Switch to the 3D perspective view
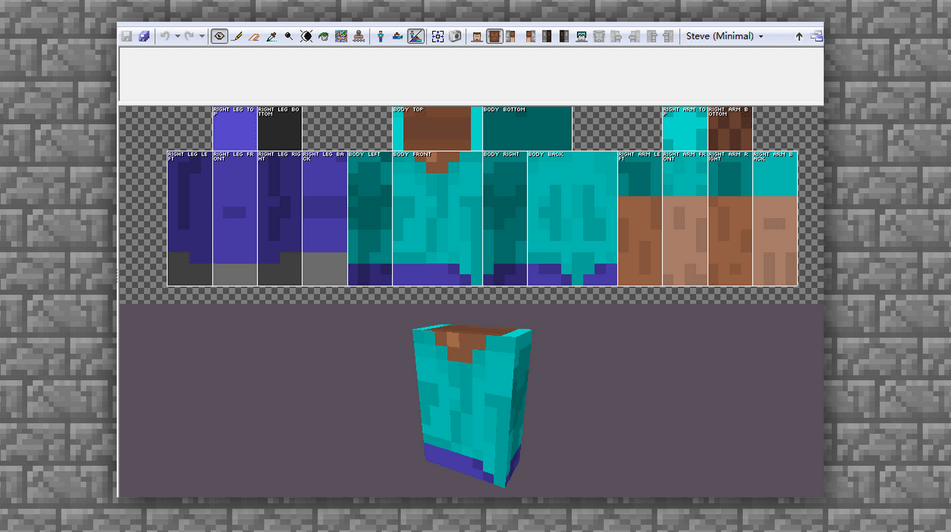This screenshot has height=532, width=951. [380, 36]
